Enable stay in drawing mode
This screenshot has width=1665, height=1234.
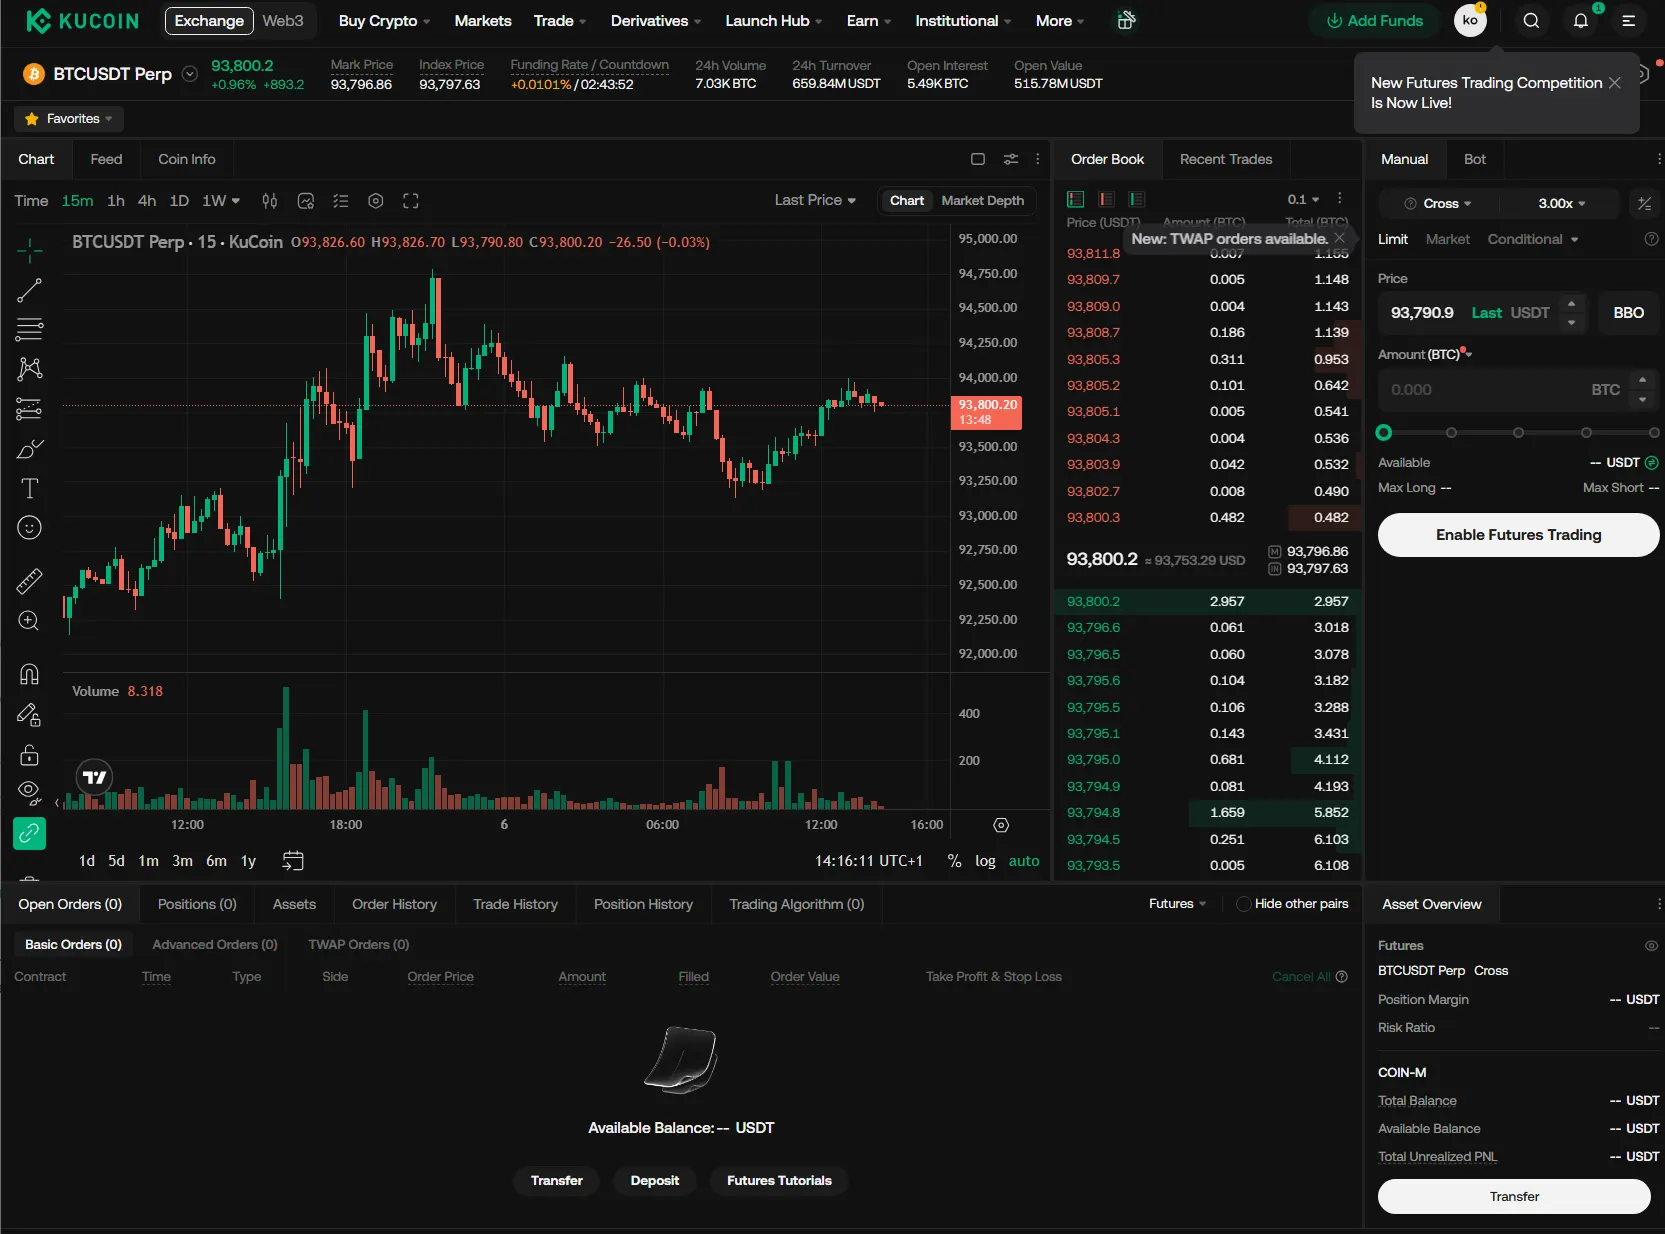[30, 714]
